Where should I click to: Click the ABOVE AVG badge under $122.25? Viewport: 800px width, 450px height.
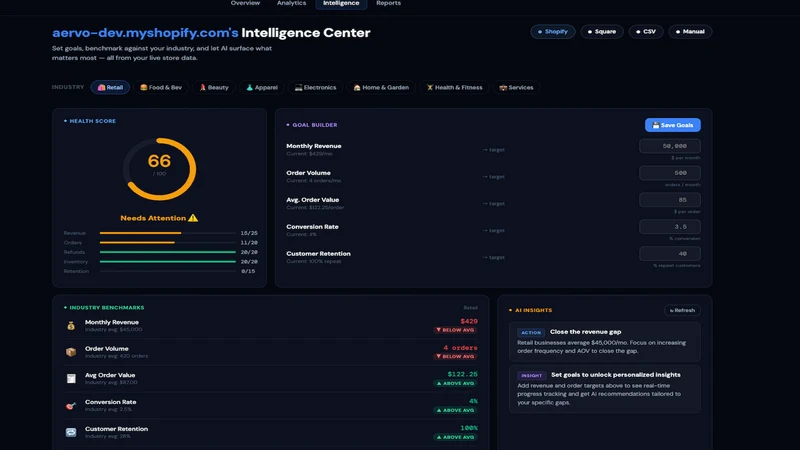coord(455,383)
